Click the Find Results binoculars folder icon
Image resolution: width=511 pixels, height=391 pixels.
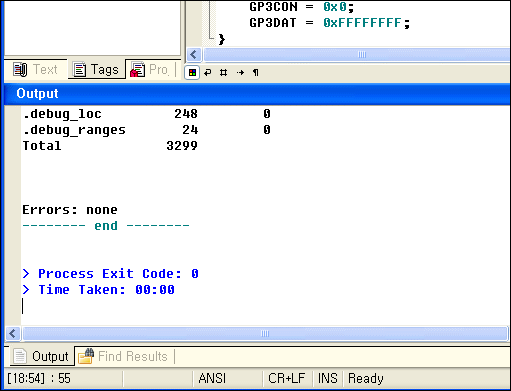86,356
